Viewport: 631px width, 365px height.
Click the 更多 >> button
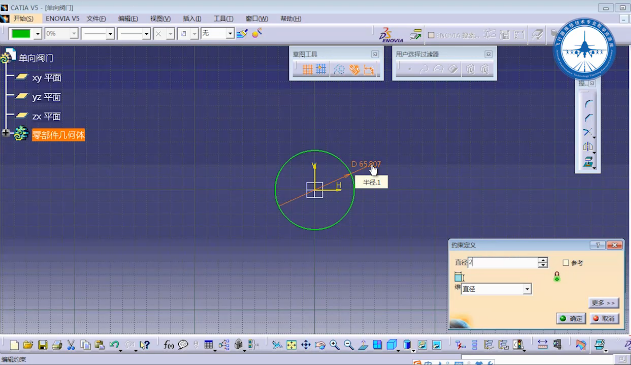pos(603,303)
